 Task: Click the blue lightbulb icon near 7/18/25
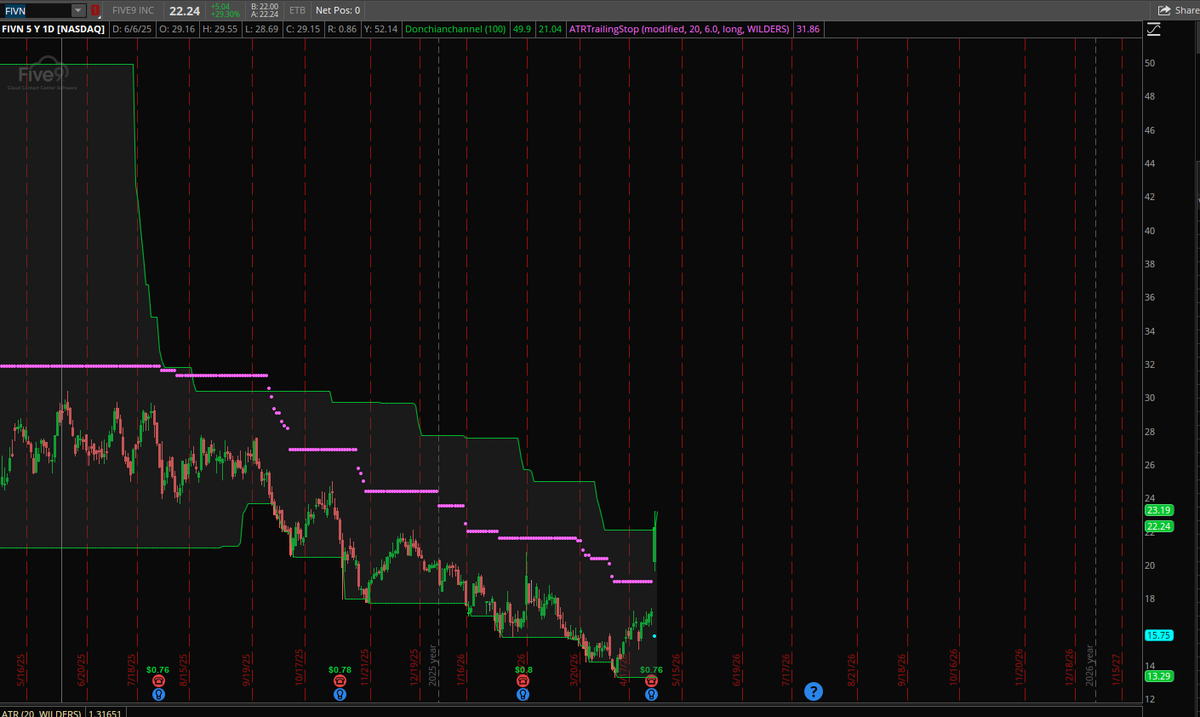pyautogui.click(x=158, y=693)
